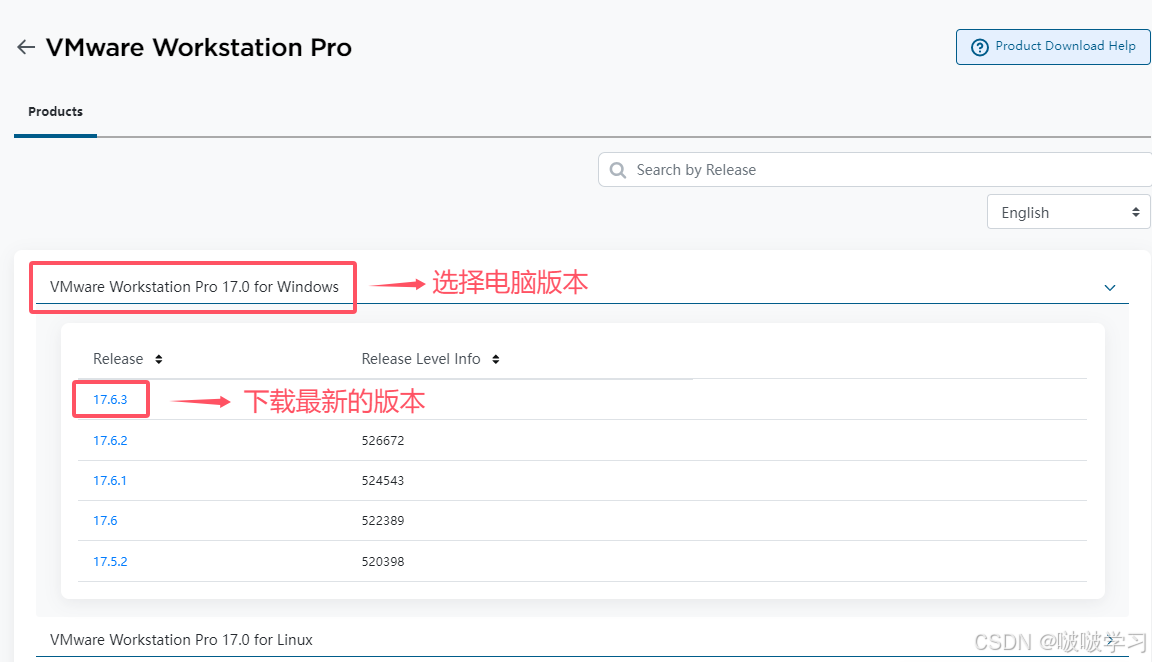Sort by Release Level Info arrows
1152x662 pixels.
[x=496, y=359]
